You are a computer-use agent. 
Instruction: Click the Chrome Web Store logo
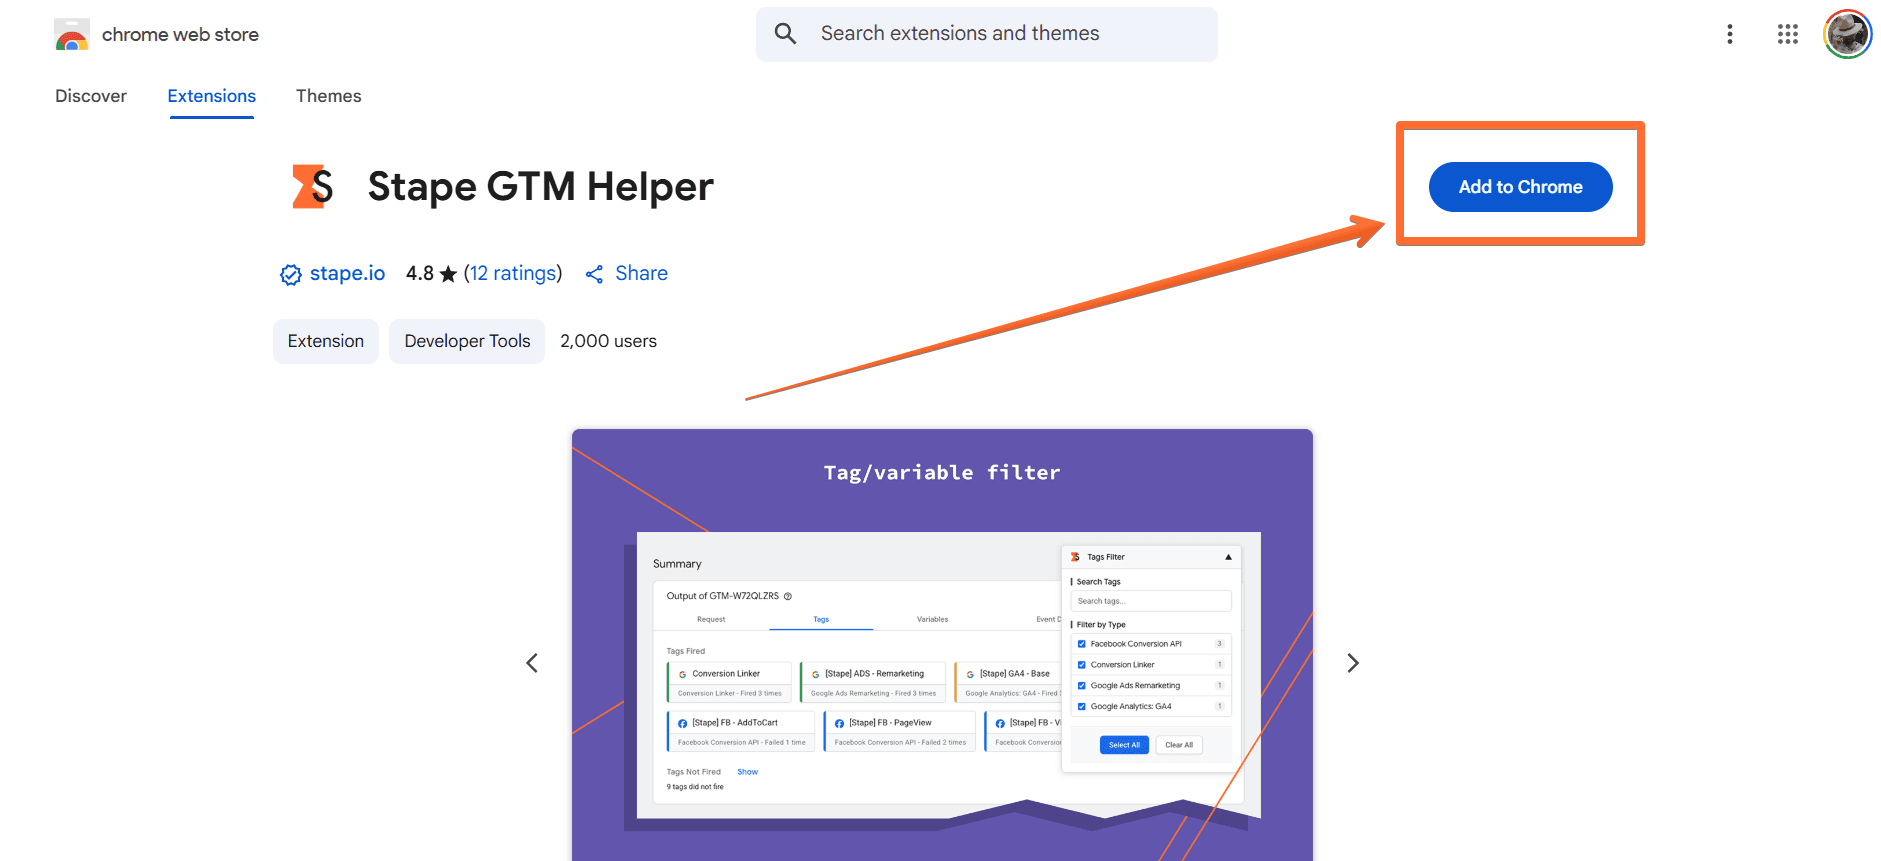72,35
